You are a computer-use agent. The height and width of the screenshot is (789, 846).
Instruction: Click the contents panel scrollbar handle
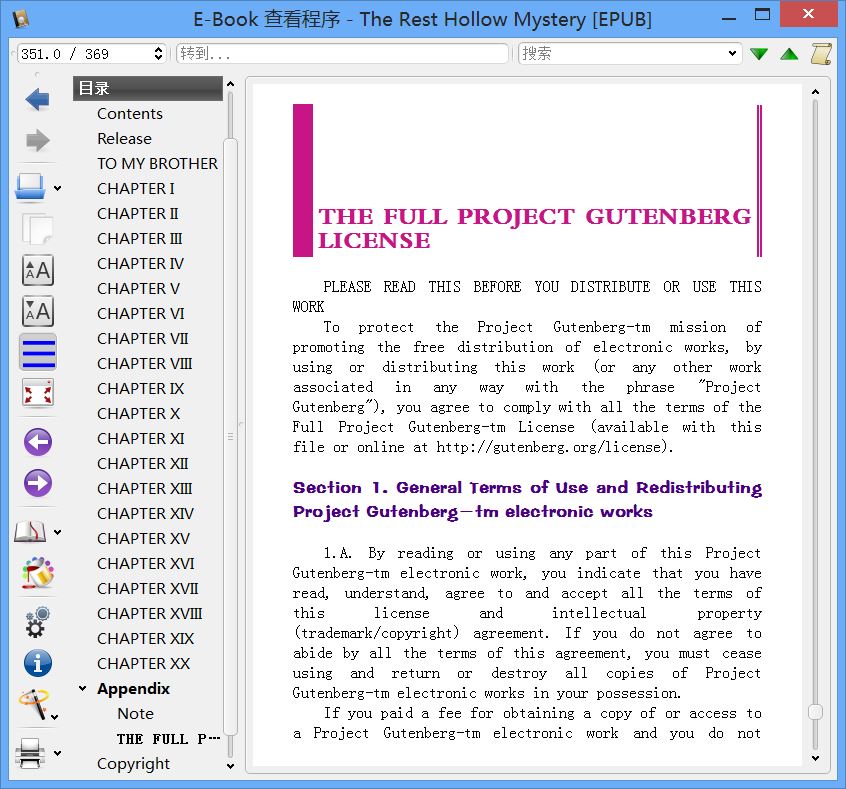[230, 437]
